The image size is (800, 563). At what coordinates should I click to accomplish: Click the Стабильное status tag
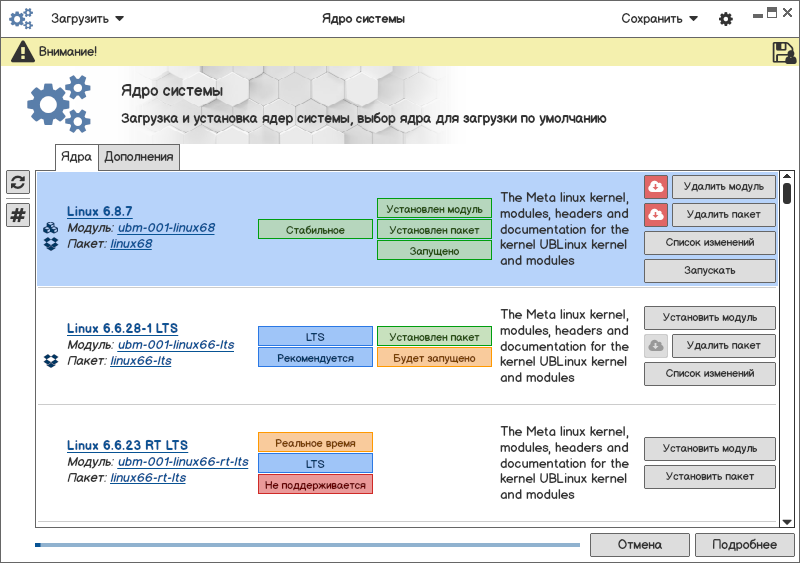tap(315, 230)
